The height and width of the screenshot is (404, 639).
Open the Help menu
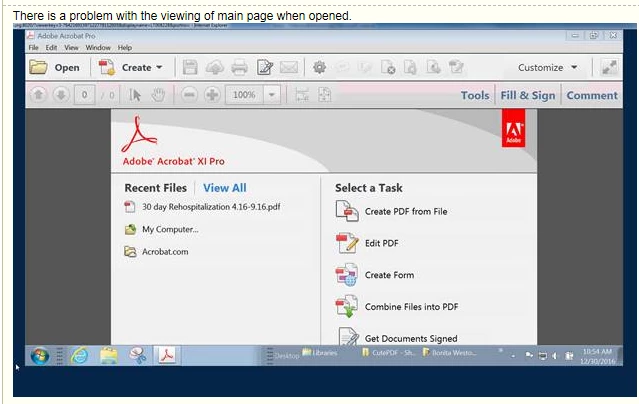point(125,48)
